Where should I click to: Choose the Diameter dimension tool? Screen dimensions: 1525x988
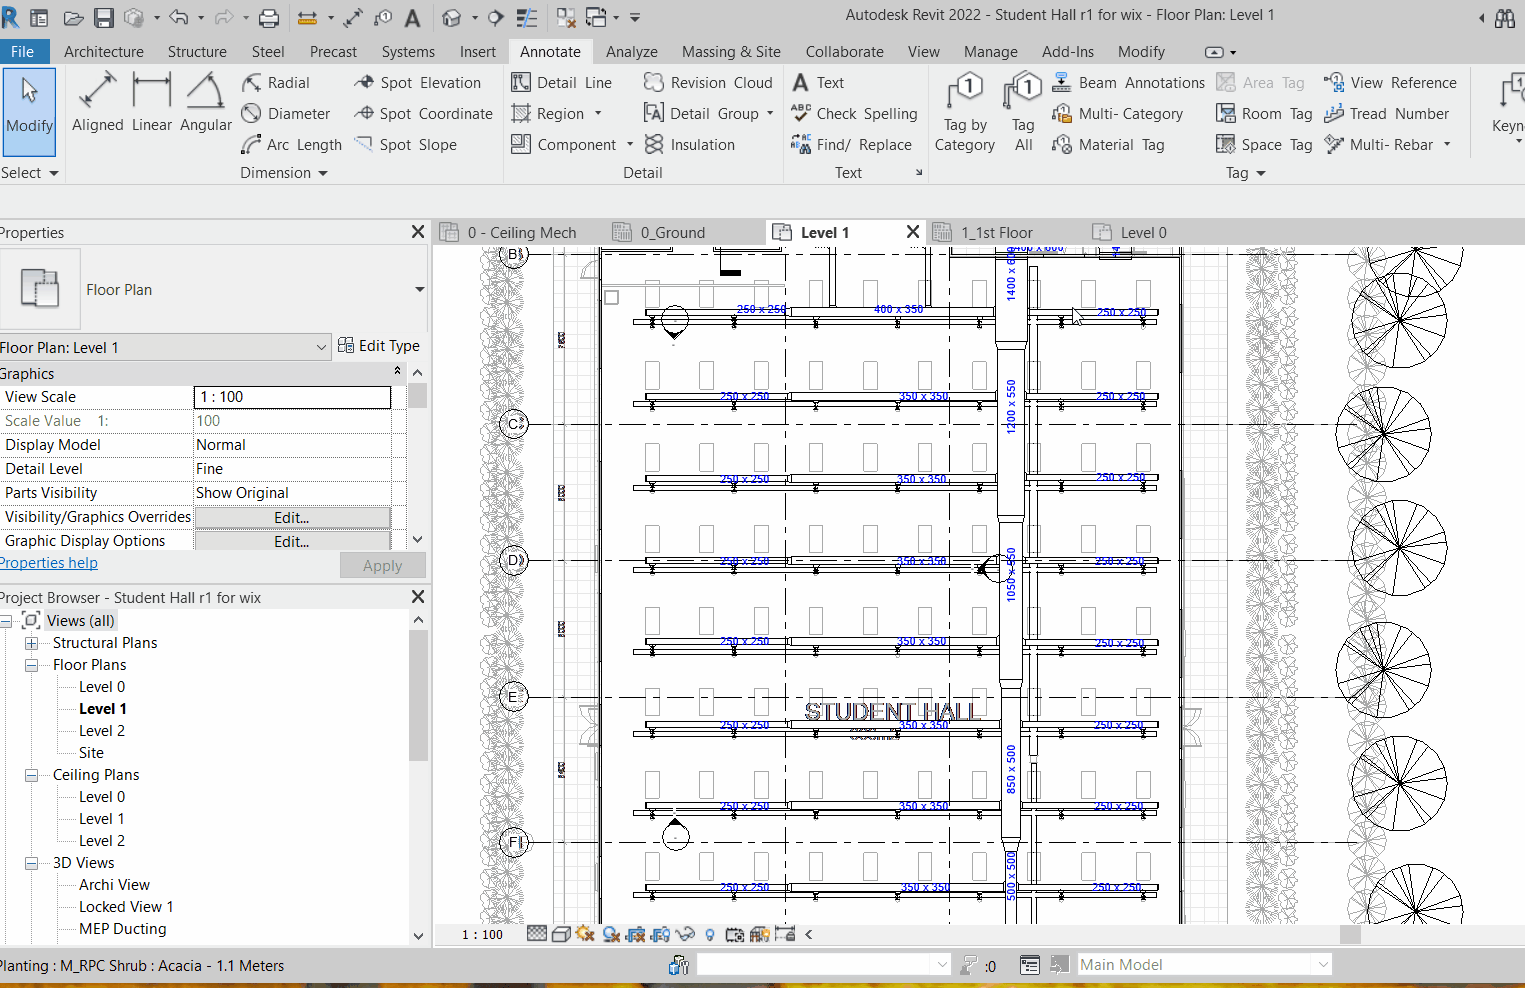(286, 114)
